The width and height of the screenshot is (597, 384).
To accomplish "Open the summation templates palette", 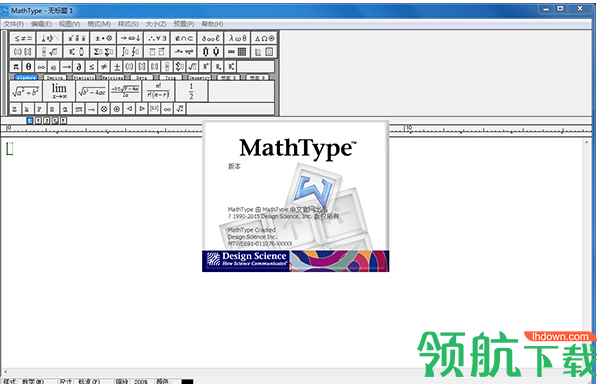I will pos(103,52).
